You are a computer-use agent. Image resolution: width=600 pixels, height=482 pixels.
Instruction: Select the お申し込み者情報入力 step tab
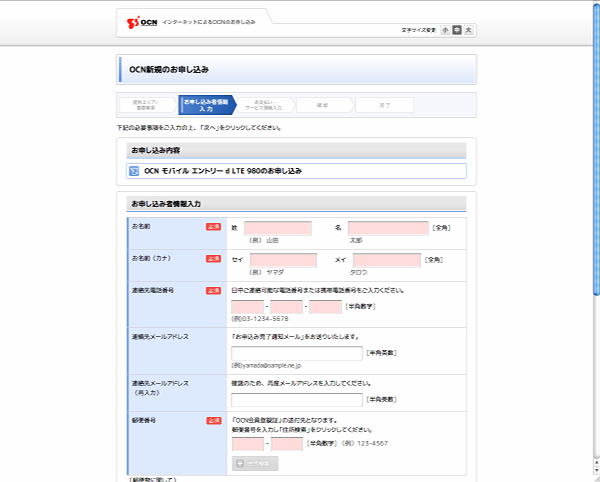[x=207, y=105]
